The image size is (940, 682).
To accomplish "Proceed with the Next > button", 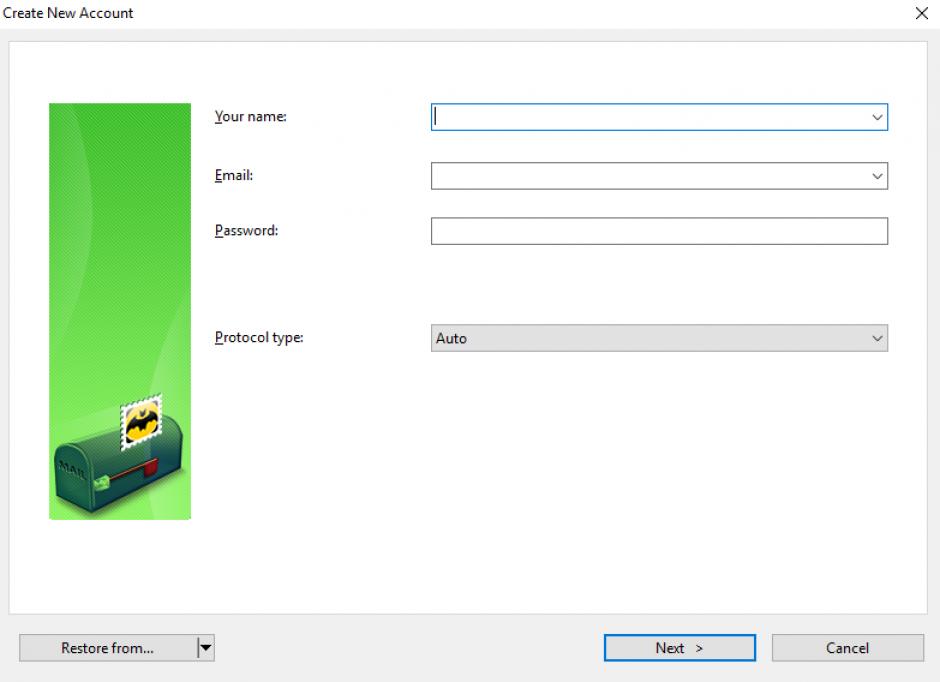I will (679, 648).
